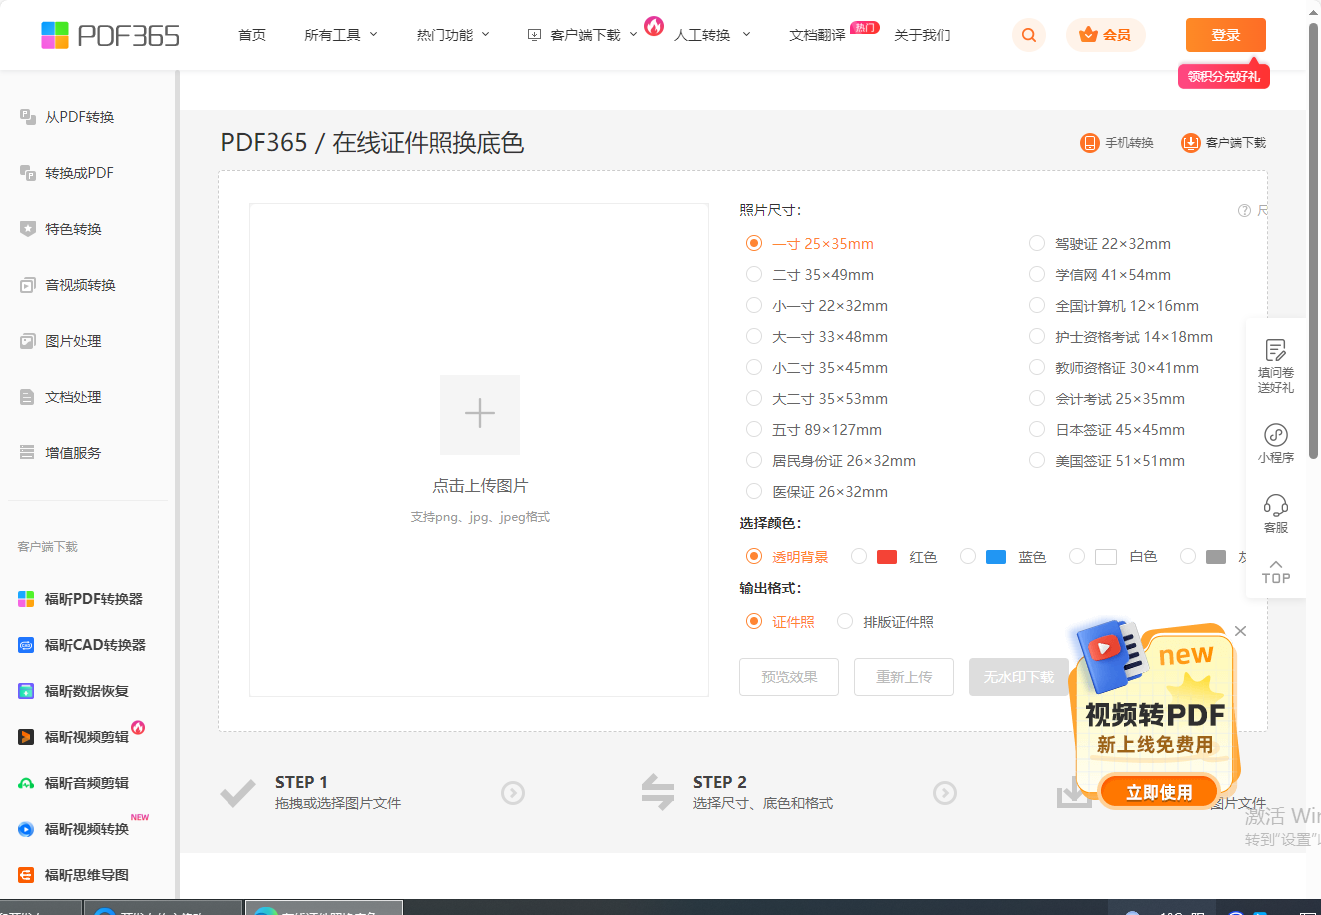
Task: Open 福昕音频剪辑 app icon
Action: click(x=26, y=783)
